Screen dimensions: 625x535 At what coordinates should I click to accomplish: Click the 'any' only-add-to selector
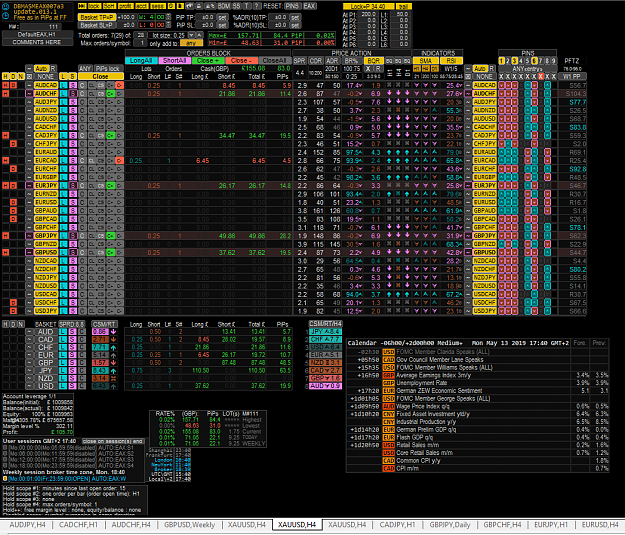click(191, 43)
